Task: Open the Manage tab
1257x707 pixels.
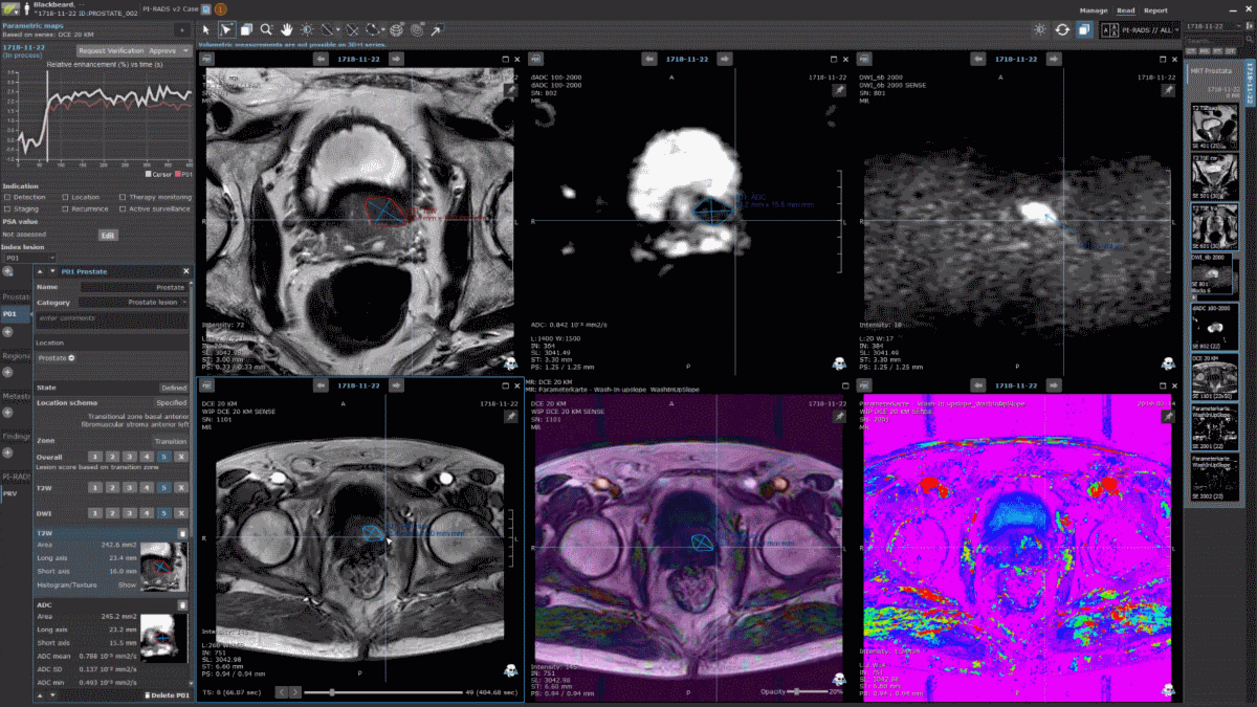Action: (x=1093, y=10)
